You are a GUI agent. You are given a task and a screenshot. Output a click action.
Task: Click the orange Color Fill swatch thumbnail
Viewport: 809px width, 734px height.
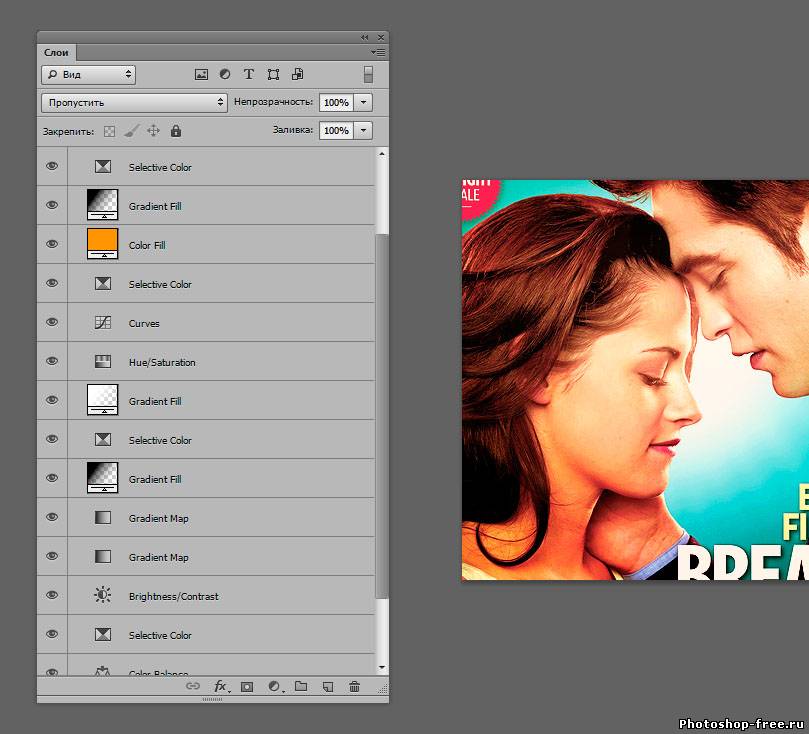pos(103,241)
